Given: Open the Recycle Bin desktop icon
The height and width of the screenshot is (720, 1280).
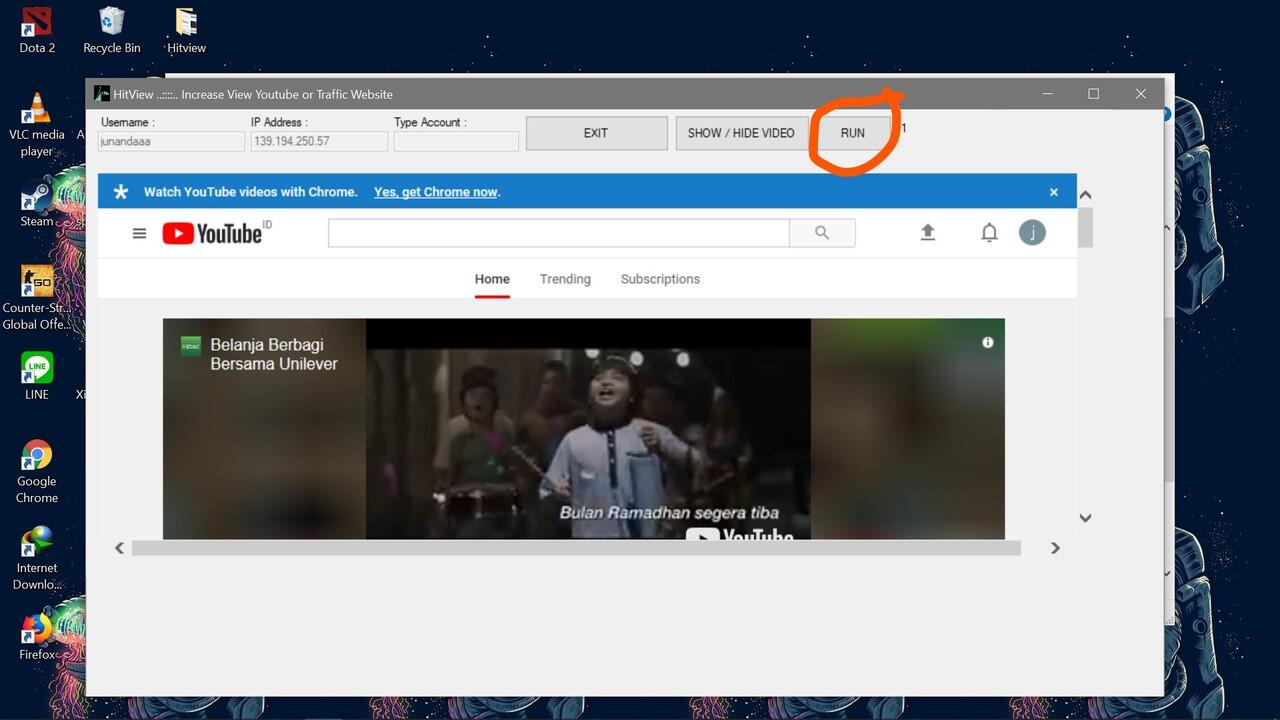Looking at the screenshot, I should point(112,30).
